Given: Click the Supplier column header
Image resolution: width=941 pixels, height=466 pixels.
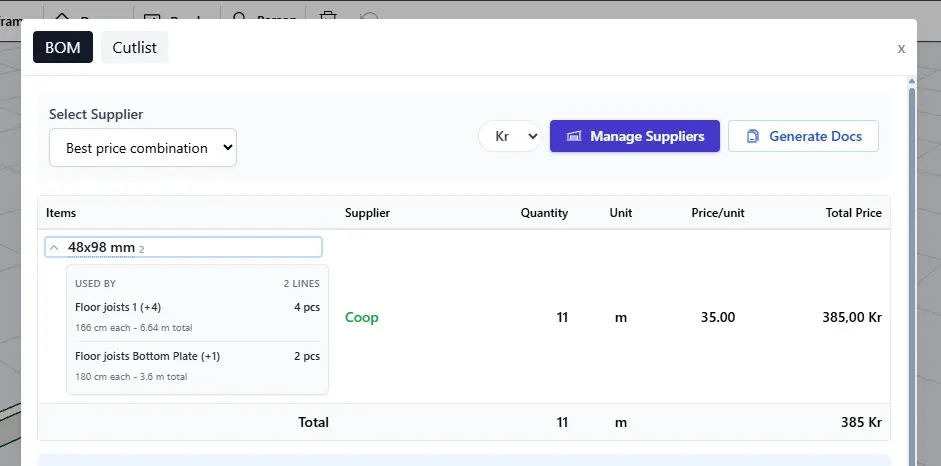Looking at the screenshot, I should coord(367,213).
